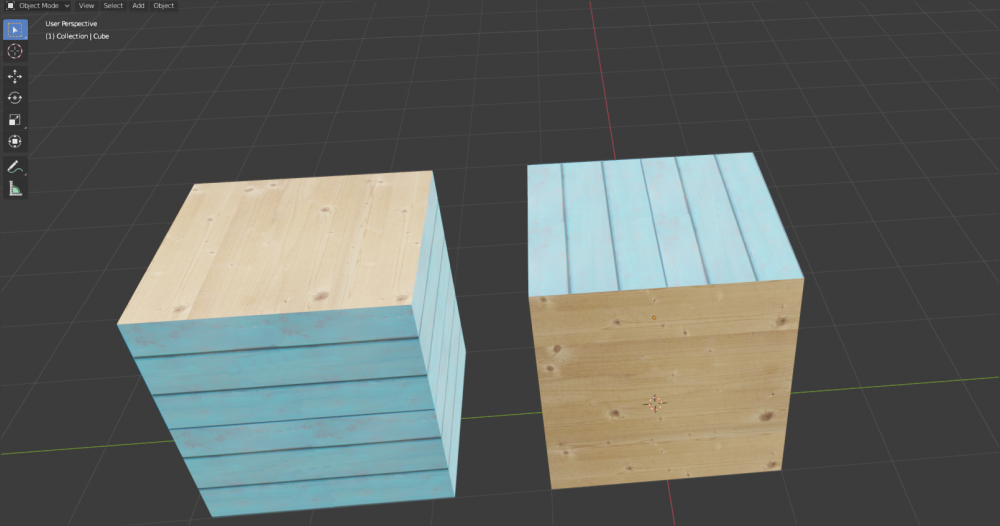The width and height of the screenshot is (1000, 526).
Task: Select the Scale tool
Action: pyautogui.click(x=15, y=120)
